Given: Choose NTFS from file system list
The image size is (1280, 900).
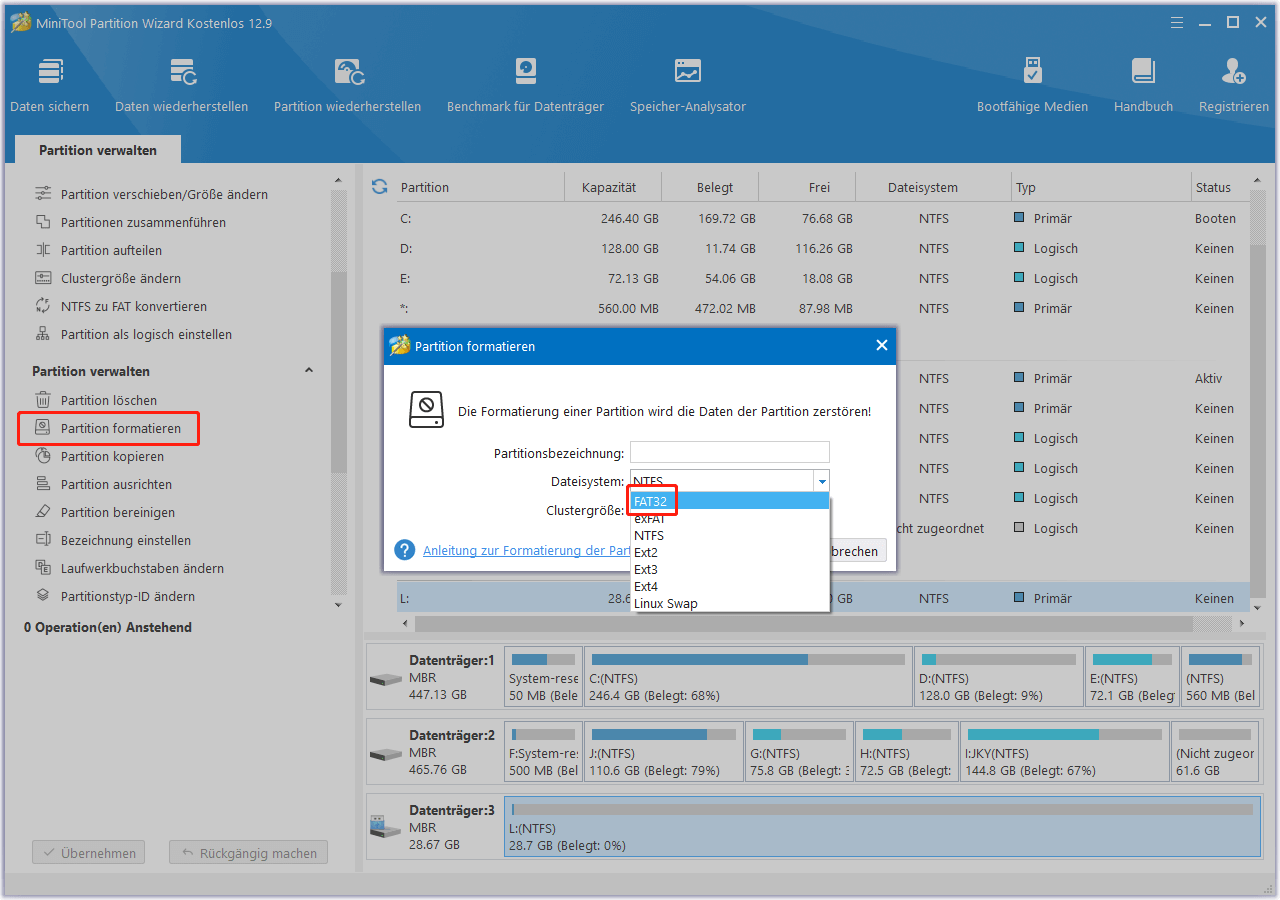Looking at the screenshot, I should (x=730, y=536).
